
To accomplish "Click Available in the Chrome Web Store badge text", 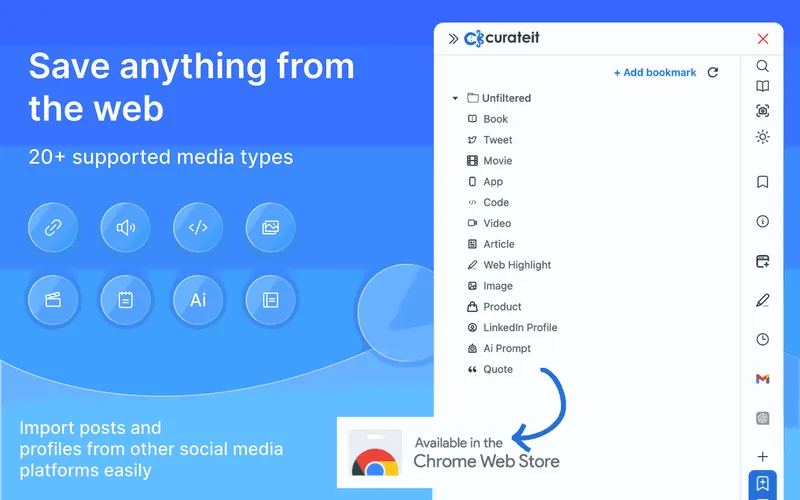I will pyautogui.click(x=486, y=453).
